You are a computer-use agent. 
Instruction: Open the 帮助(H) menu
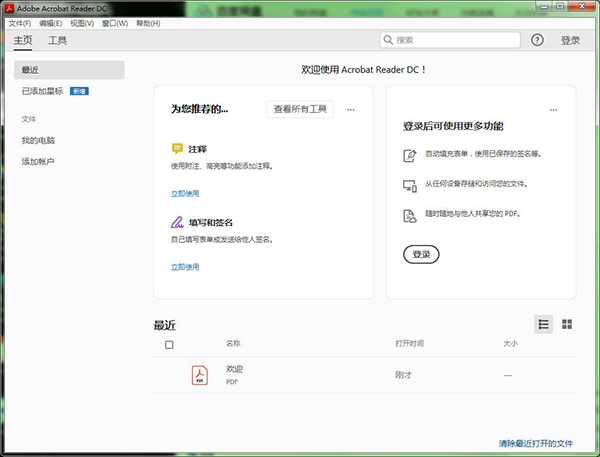148,23
